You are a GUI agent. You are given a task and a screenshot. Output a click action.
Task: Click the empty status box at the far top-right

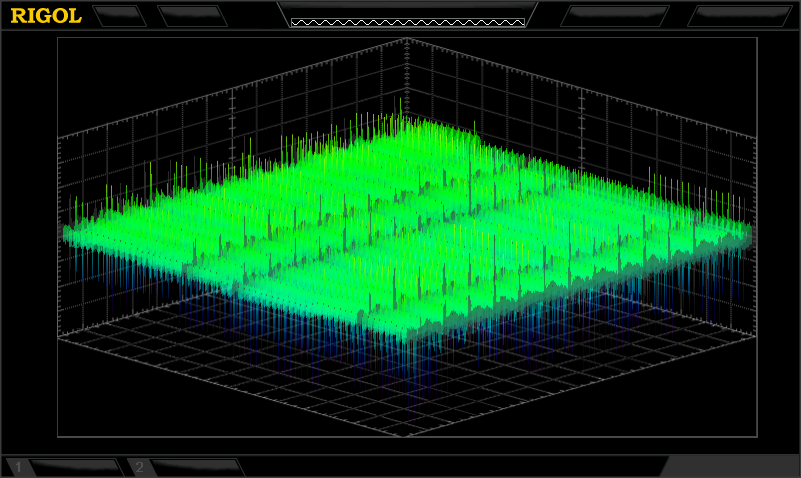(740, 16)
